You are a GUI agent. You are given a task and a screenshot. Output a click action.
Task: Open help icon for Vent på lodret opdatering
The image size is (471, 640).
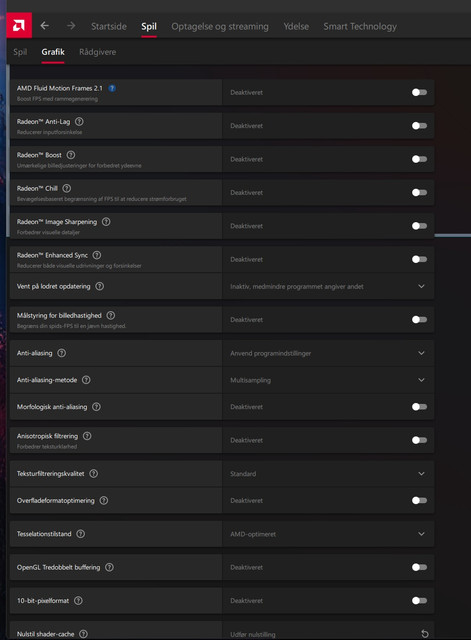(100, 286)
